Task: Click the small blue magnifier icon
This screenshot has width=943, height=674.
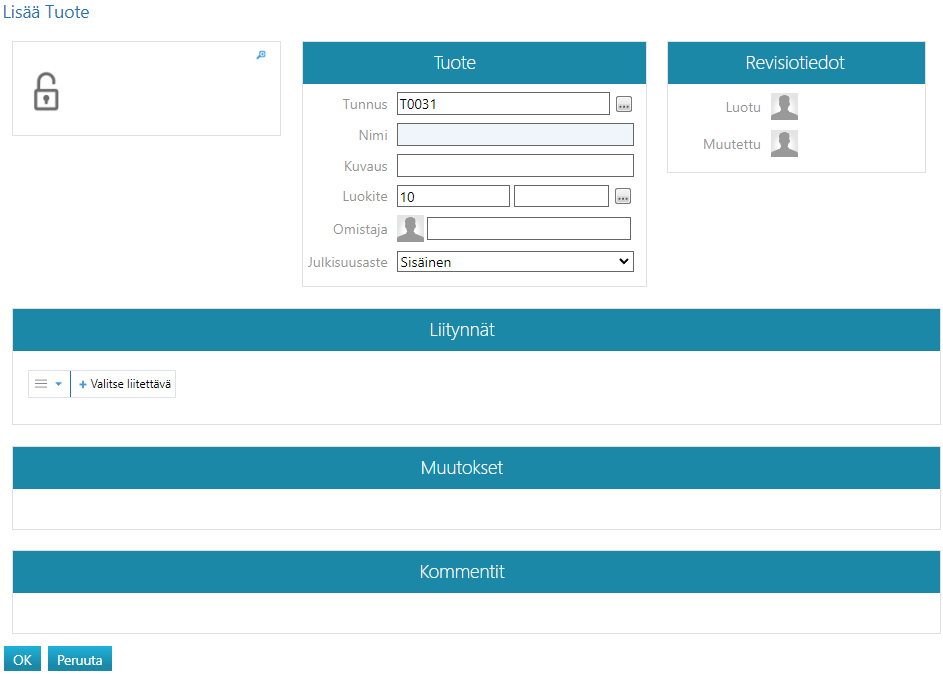Action: click(x=261, y=55)
